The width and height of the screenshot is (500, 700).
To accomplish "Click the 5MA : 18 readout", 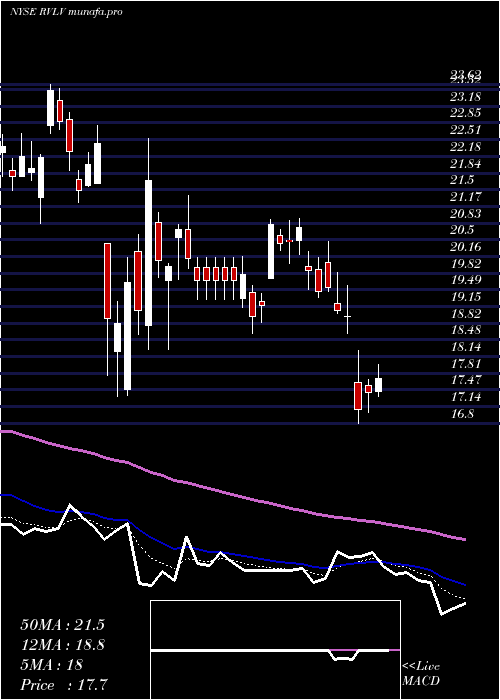I will (x=51, y=665).
